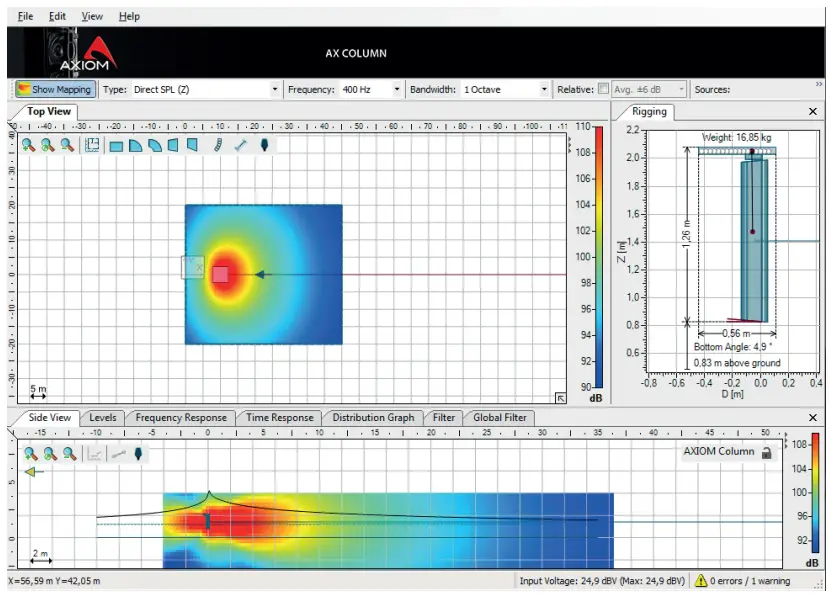Select the distance measure tool in Top View
The width and height of the screenshot is (839, 596).
click(x=241, y=145)
